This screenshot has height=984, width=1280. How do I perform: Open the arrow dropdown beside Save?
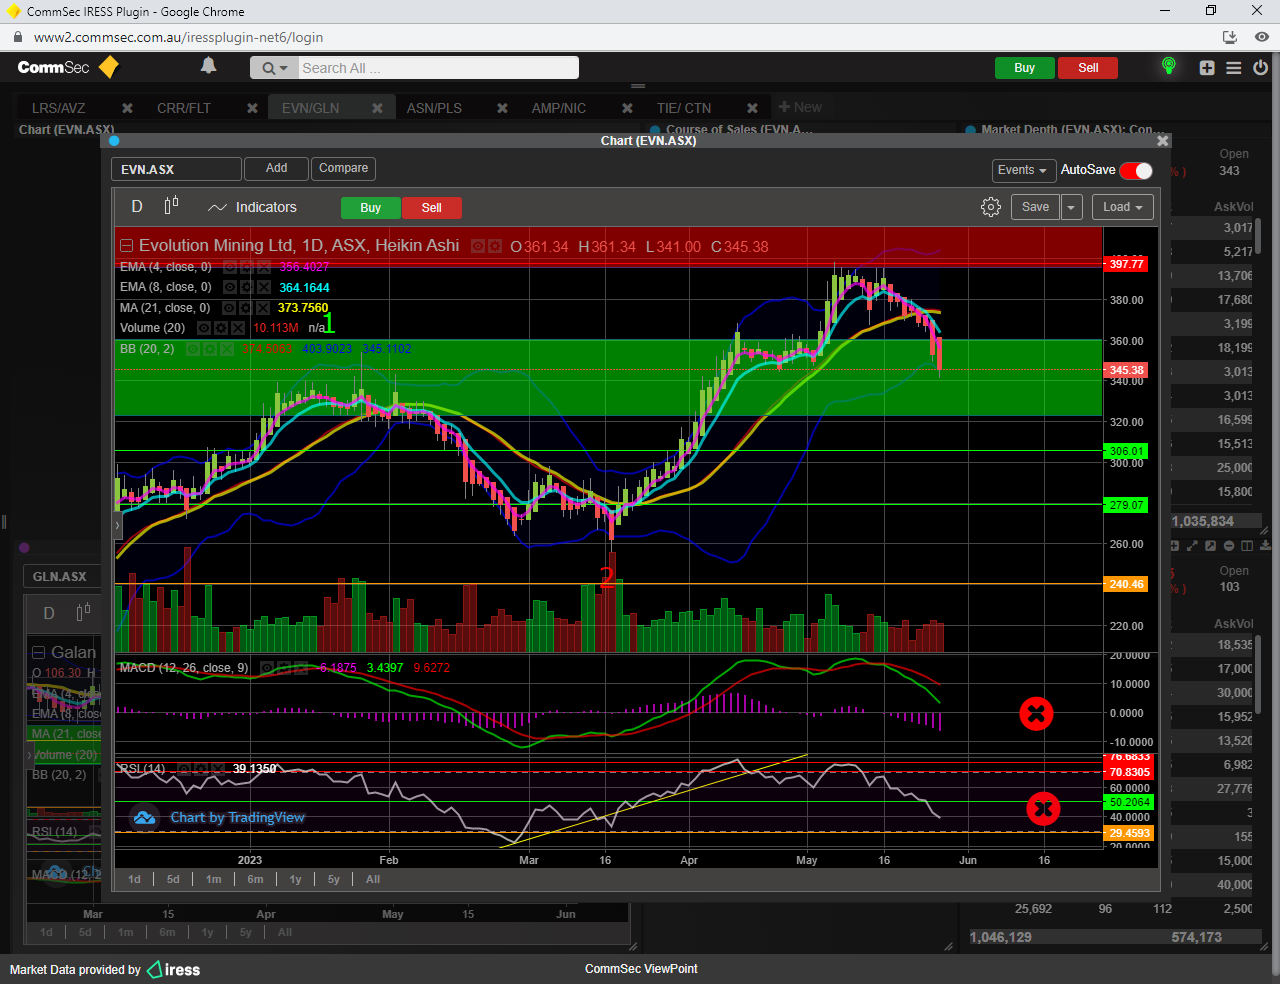point(1071,207)
